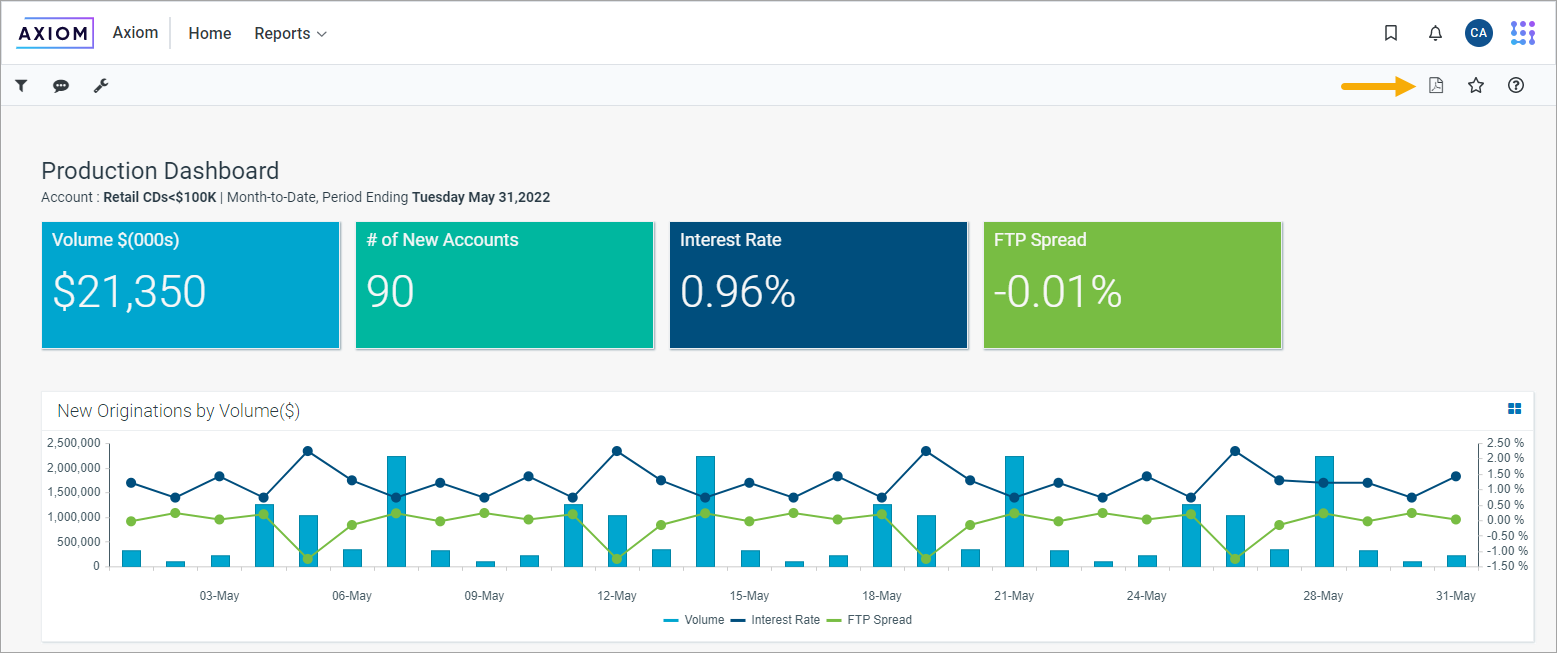The height and width of the screenshot is (653, 1557).
Task: Toggle Interest Rate series in legend
Action: pos(776,620)
